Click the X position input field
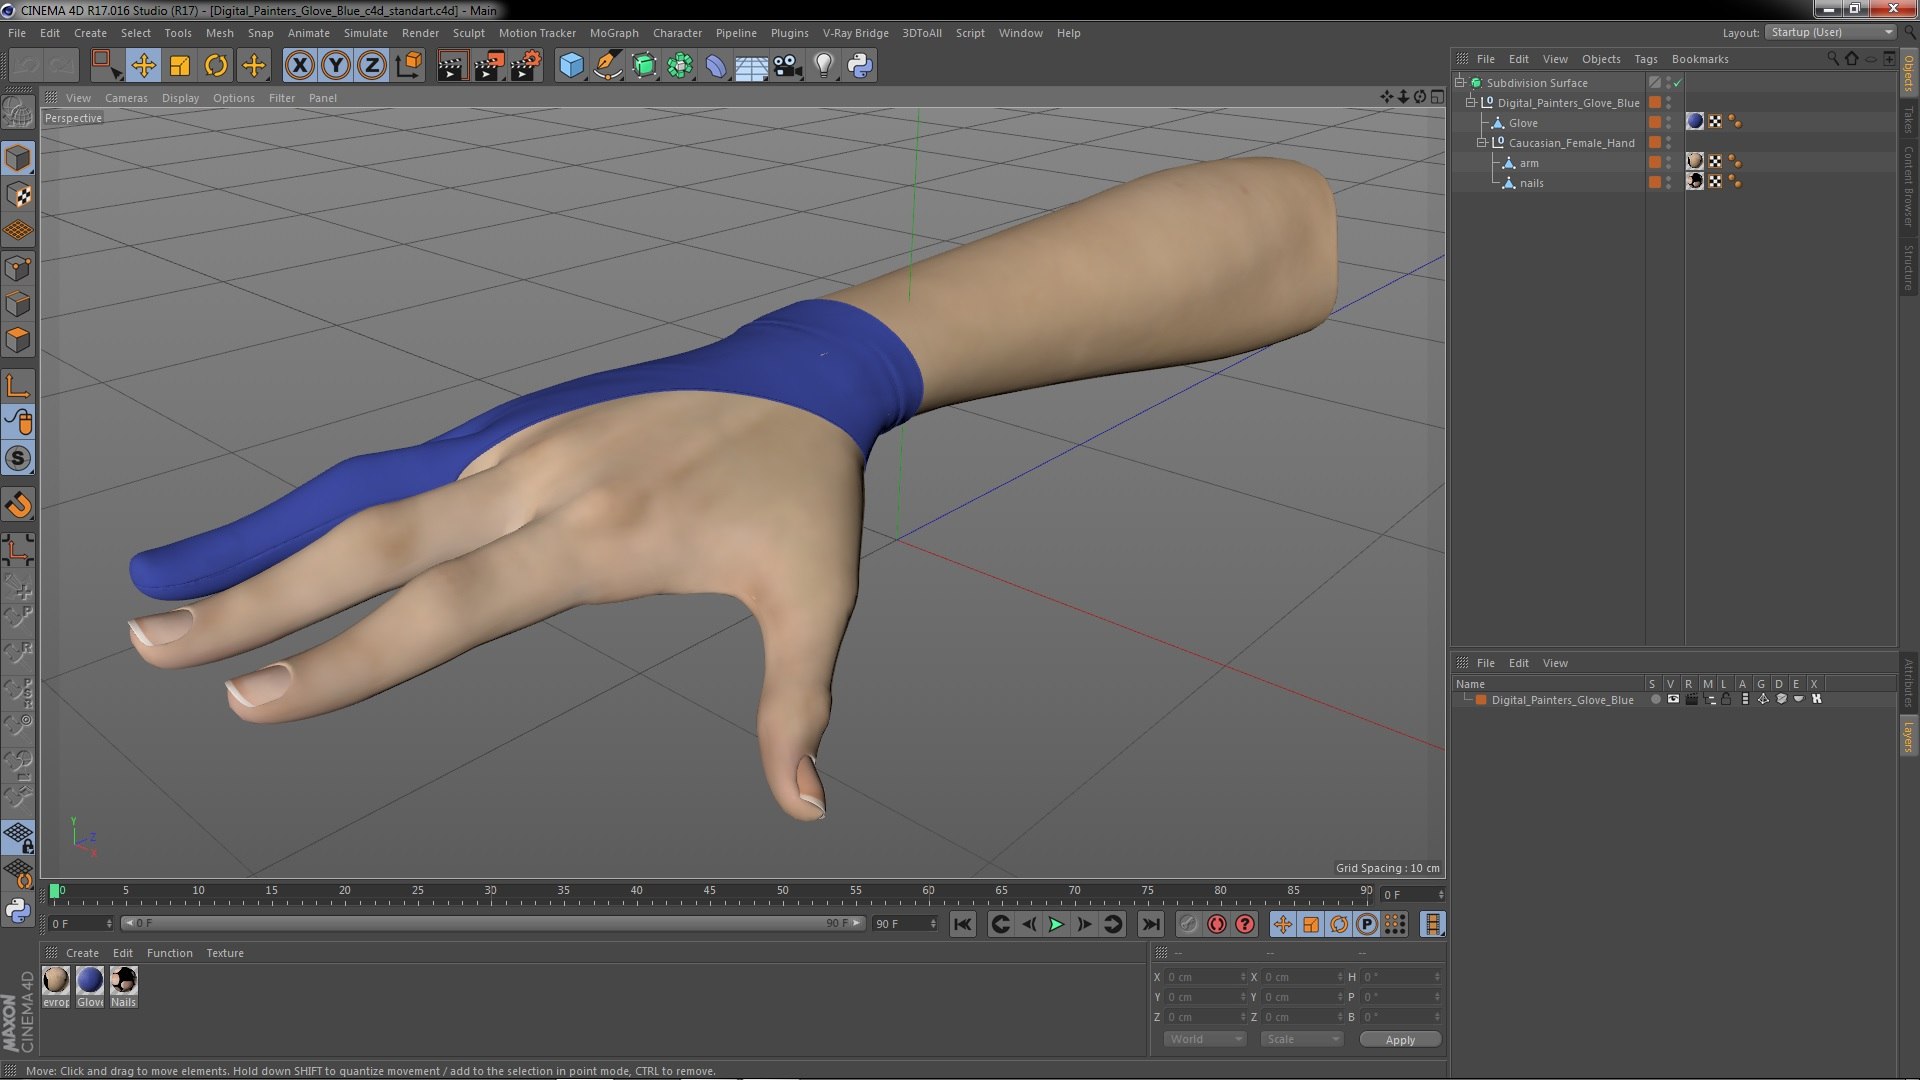The width and height of the screenshot is (1920, 1080). [1204, 977]
